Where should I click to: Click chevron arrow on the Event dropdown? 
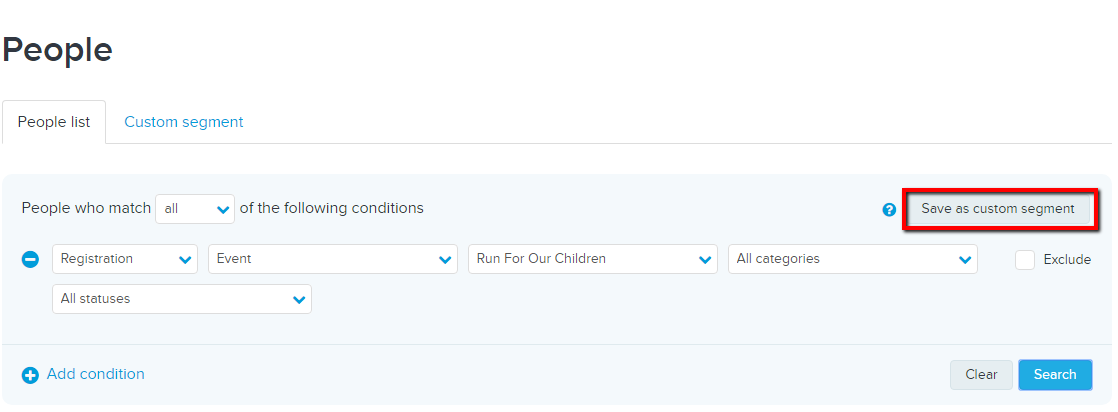tap(445, 260)
